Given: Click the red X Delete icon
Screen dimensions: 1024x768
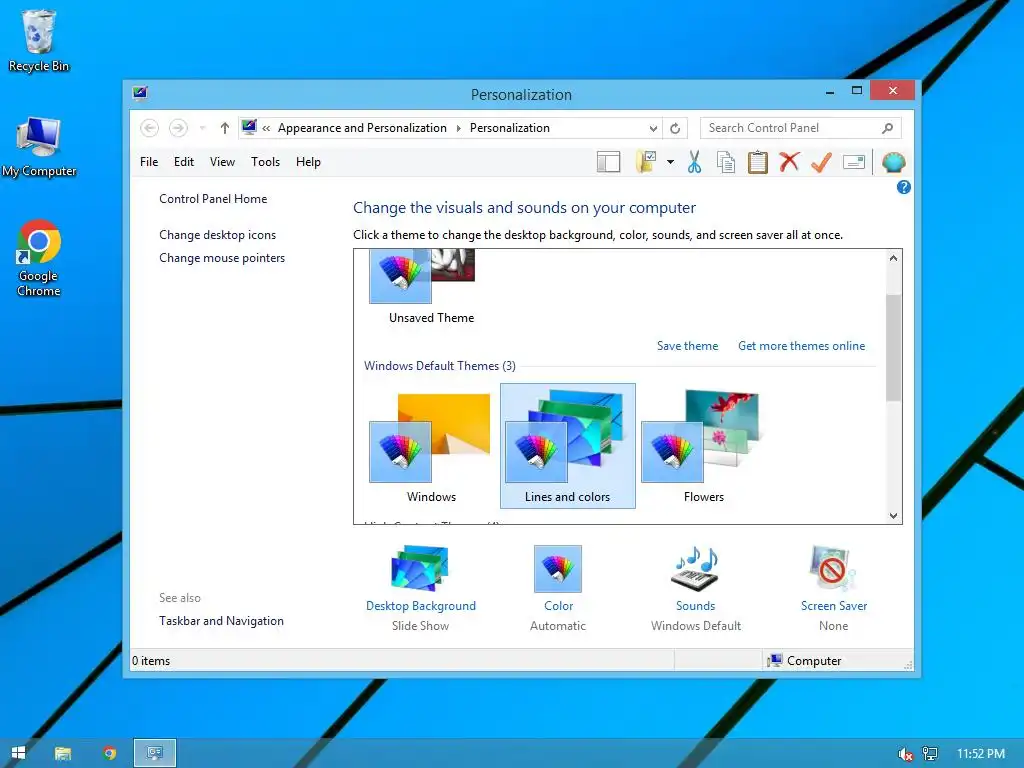Looking at the screenshot, I should [x=789, y=162].
